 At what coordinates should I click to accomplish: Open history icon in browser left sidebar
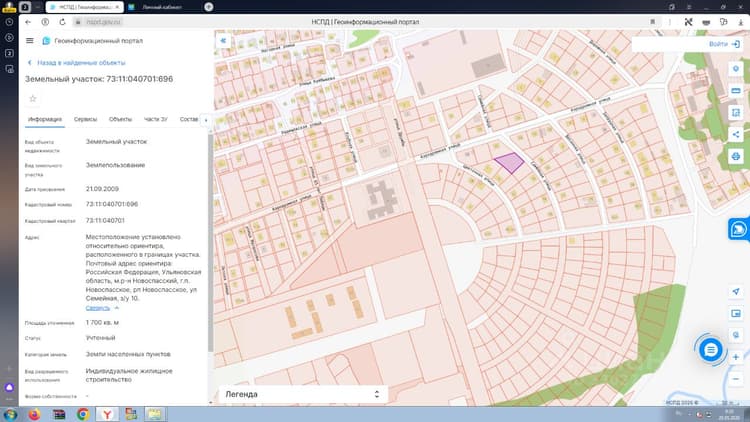coord(9,22)
